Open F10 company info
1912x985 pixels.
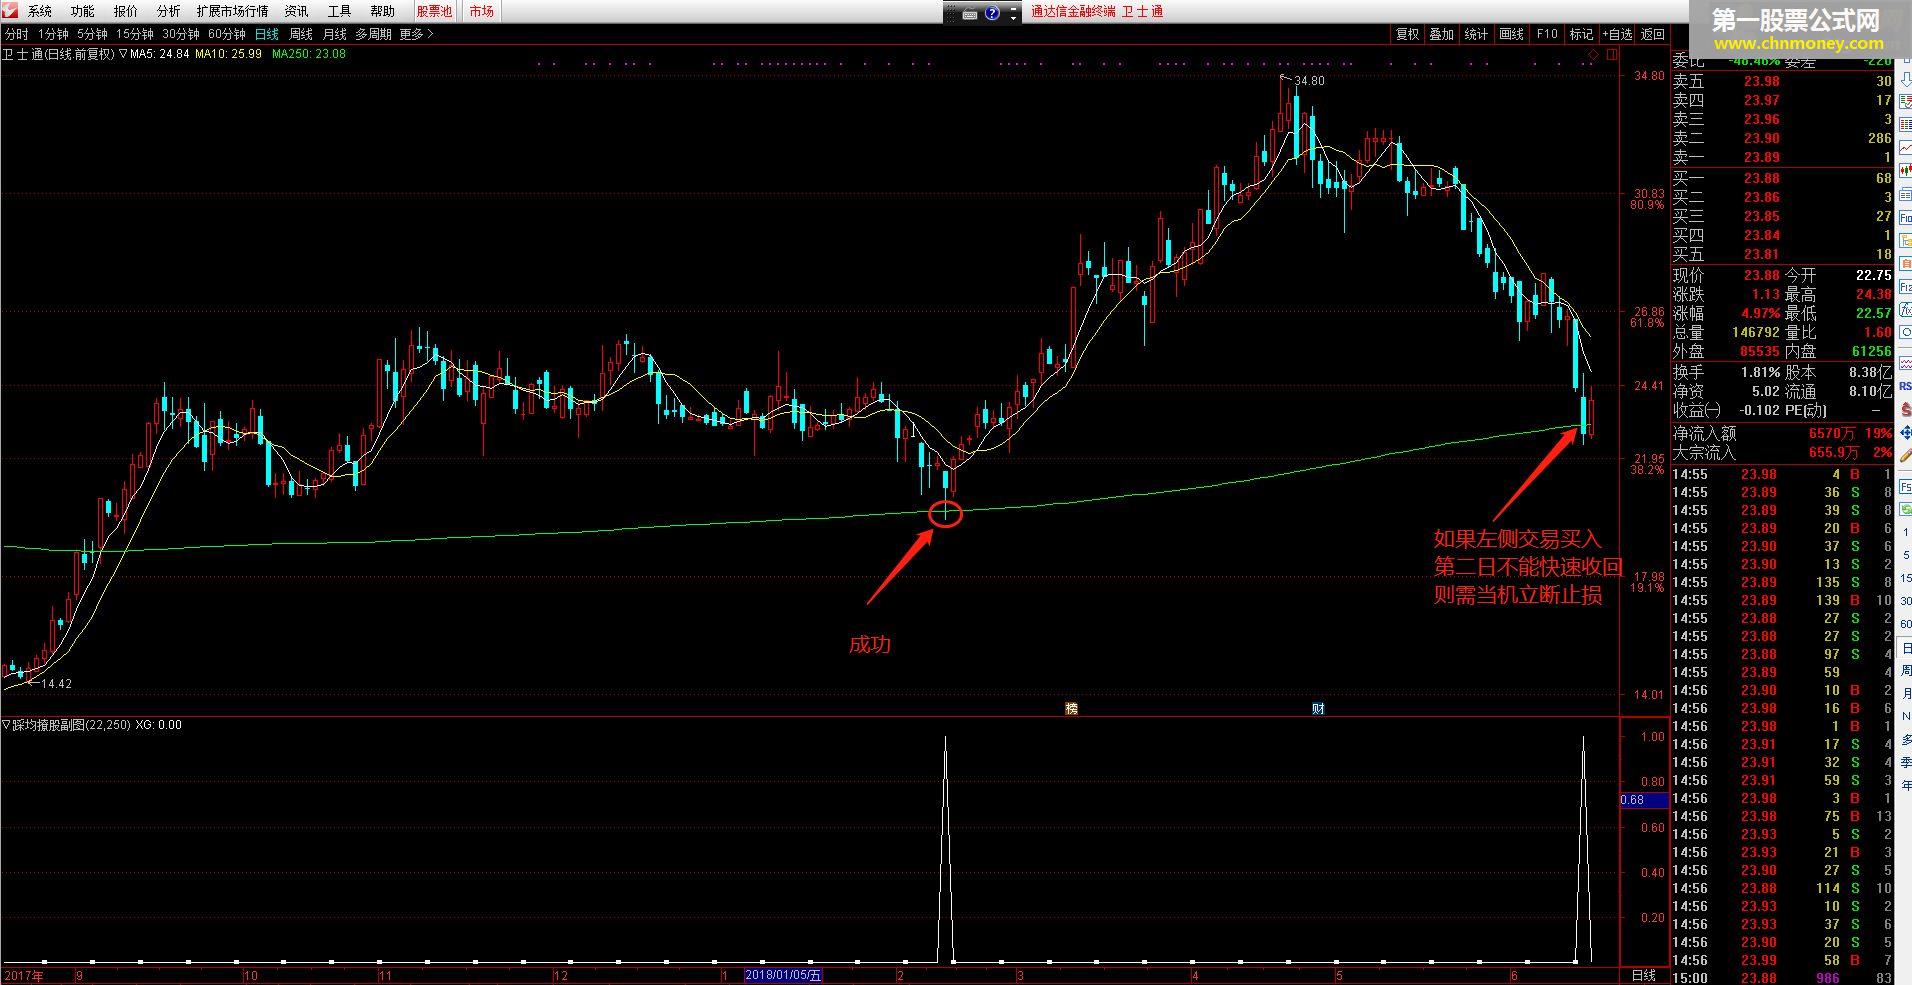1547,34
